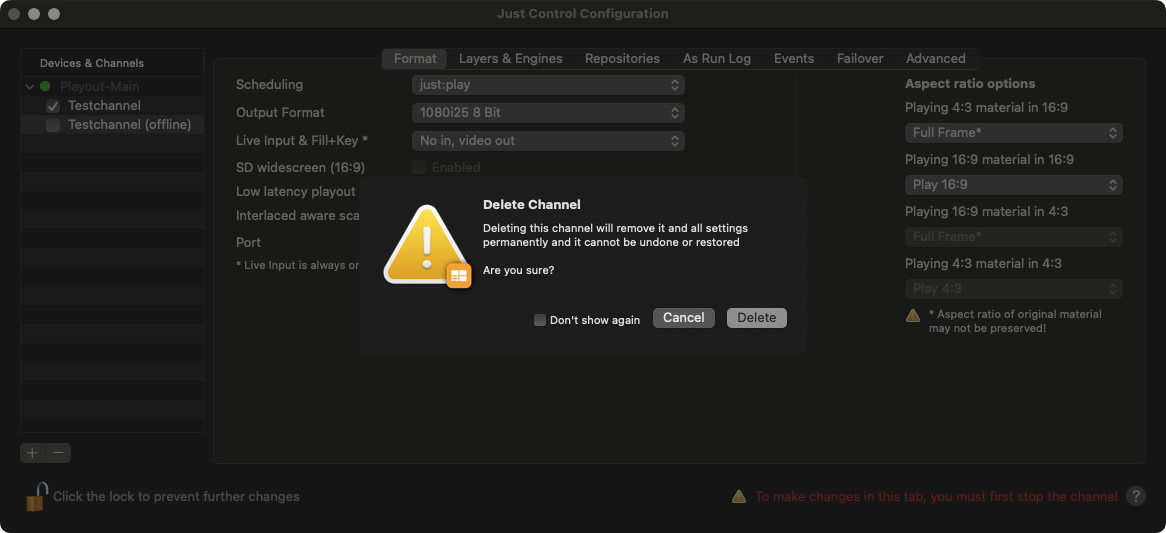
Task: Click the plus button to add a channel
Action: 33,453
